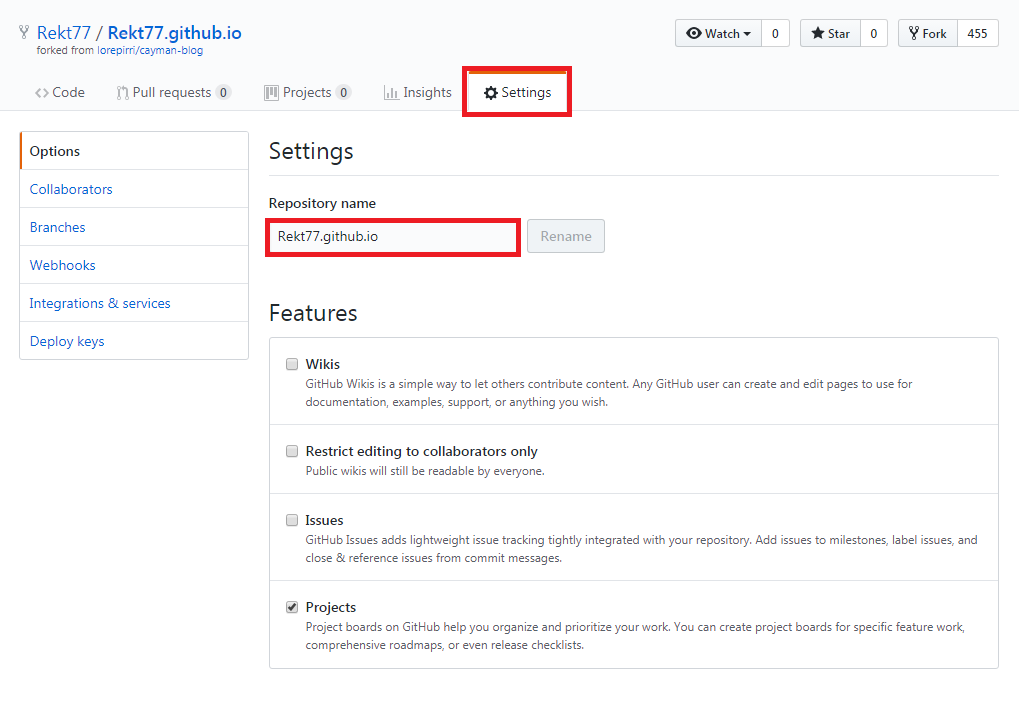Click the fork icon in Fork button
1019x719 pixels.
pos(914,33)
